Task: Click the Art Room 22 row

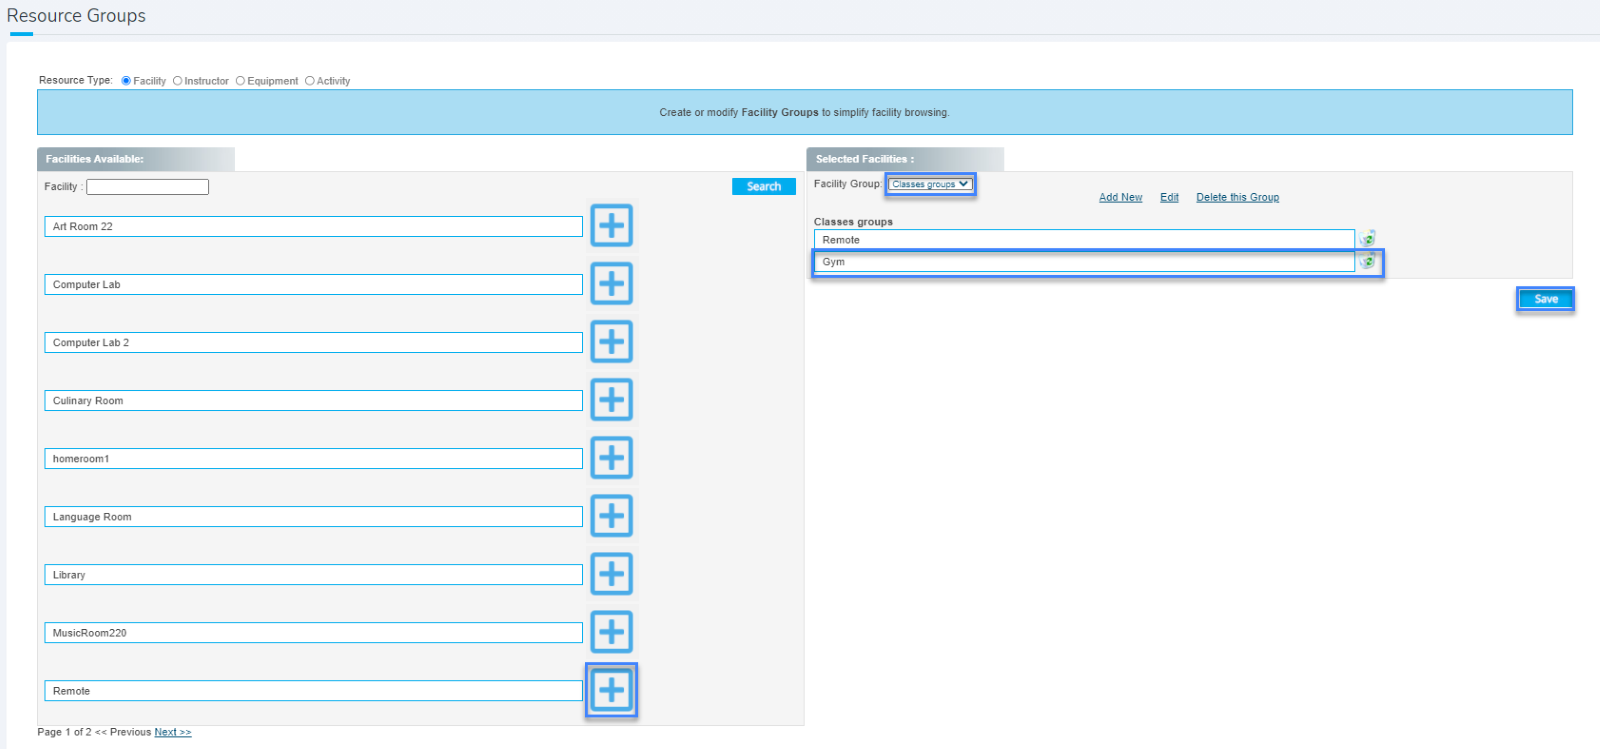Action: [x=313, y=227]
